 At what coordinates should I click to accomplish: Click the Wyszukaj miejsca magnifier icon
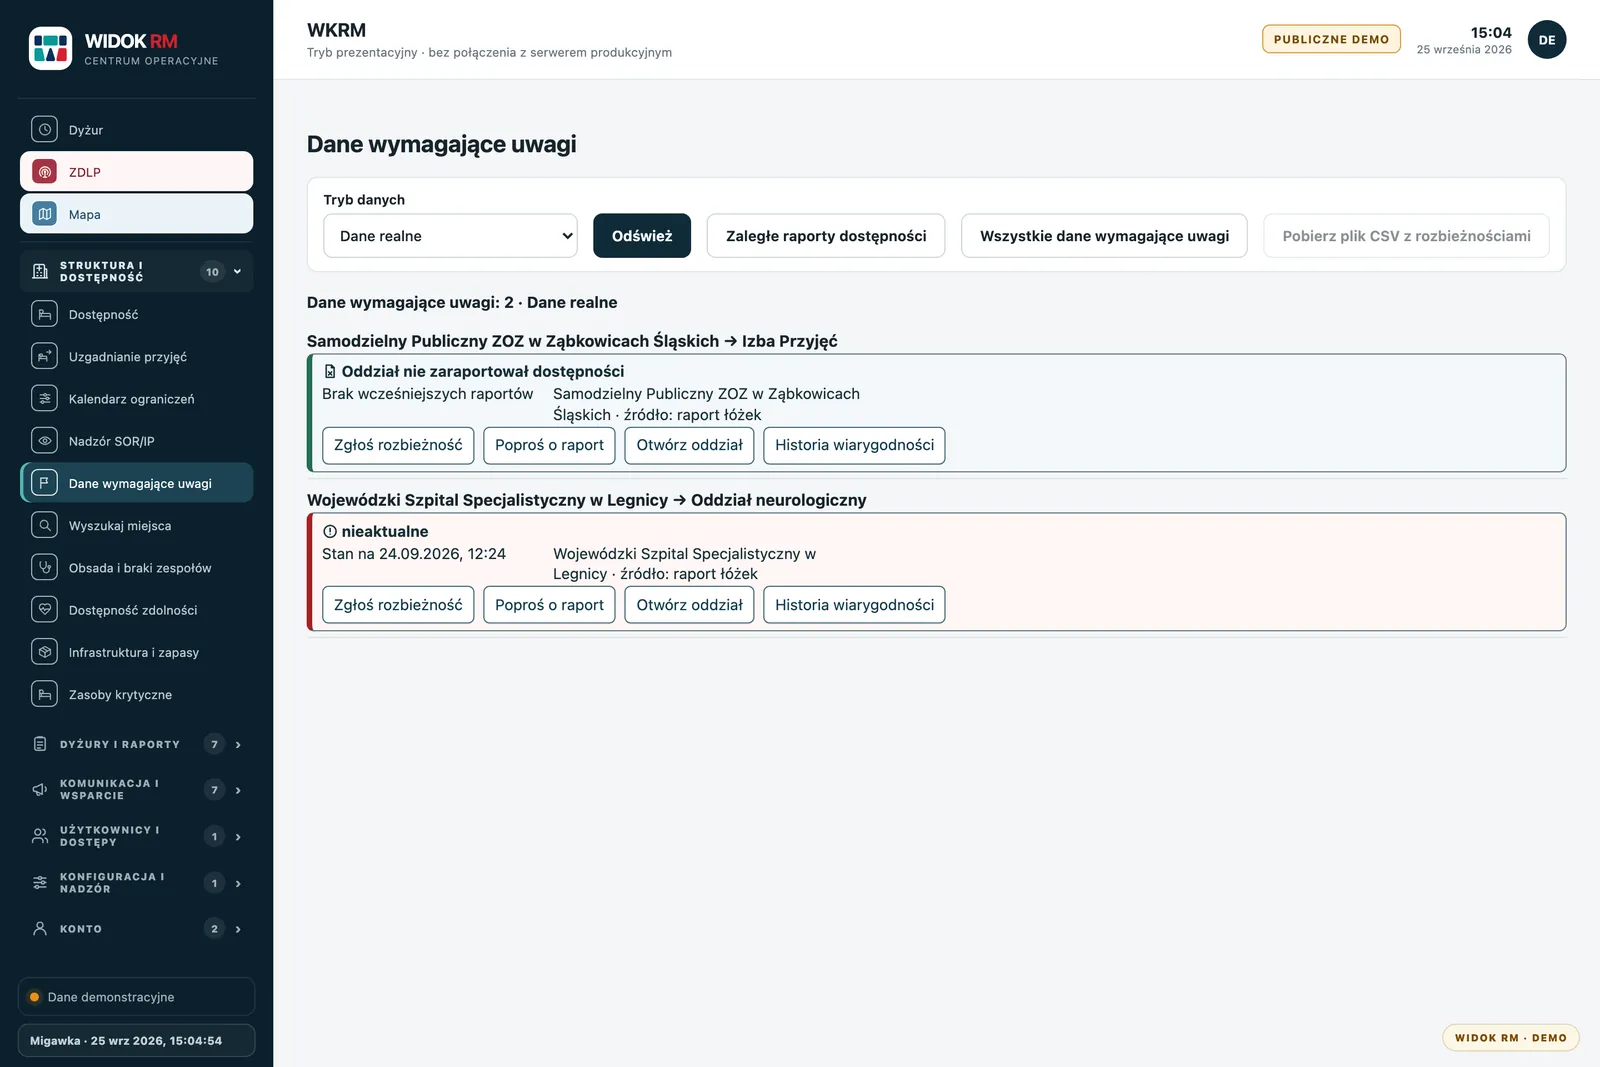pyautogui.click(x=44, y=525)
